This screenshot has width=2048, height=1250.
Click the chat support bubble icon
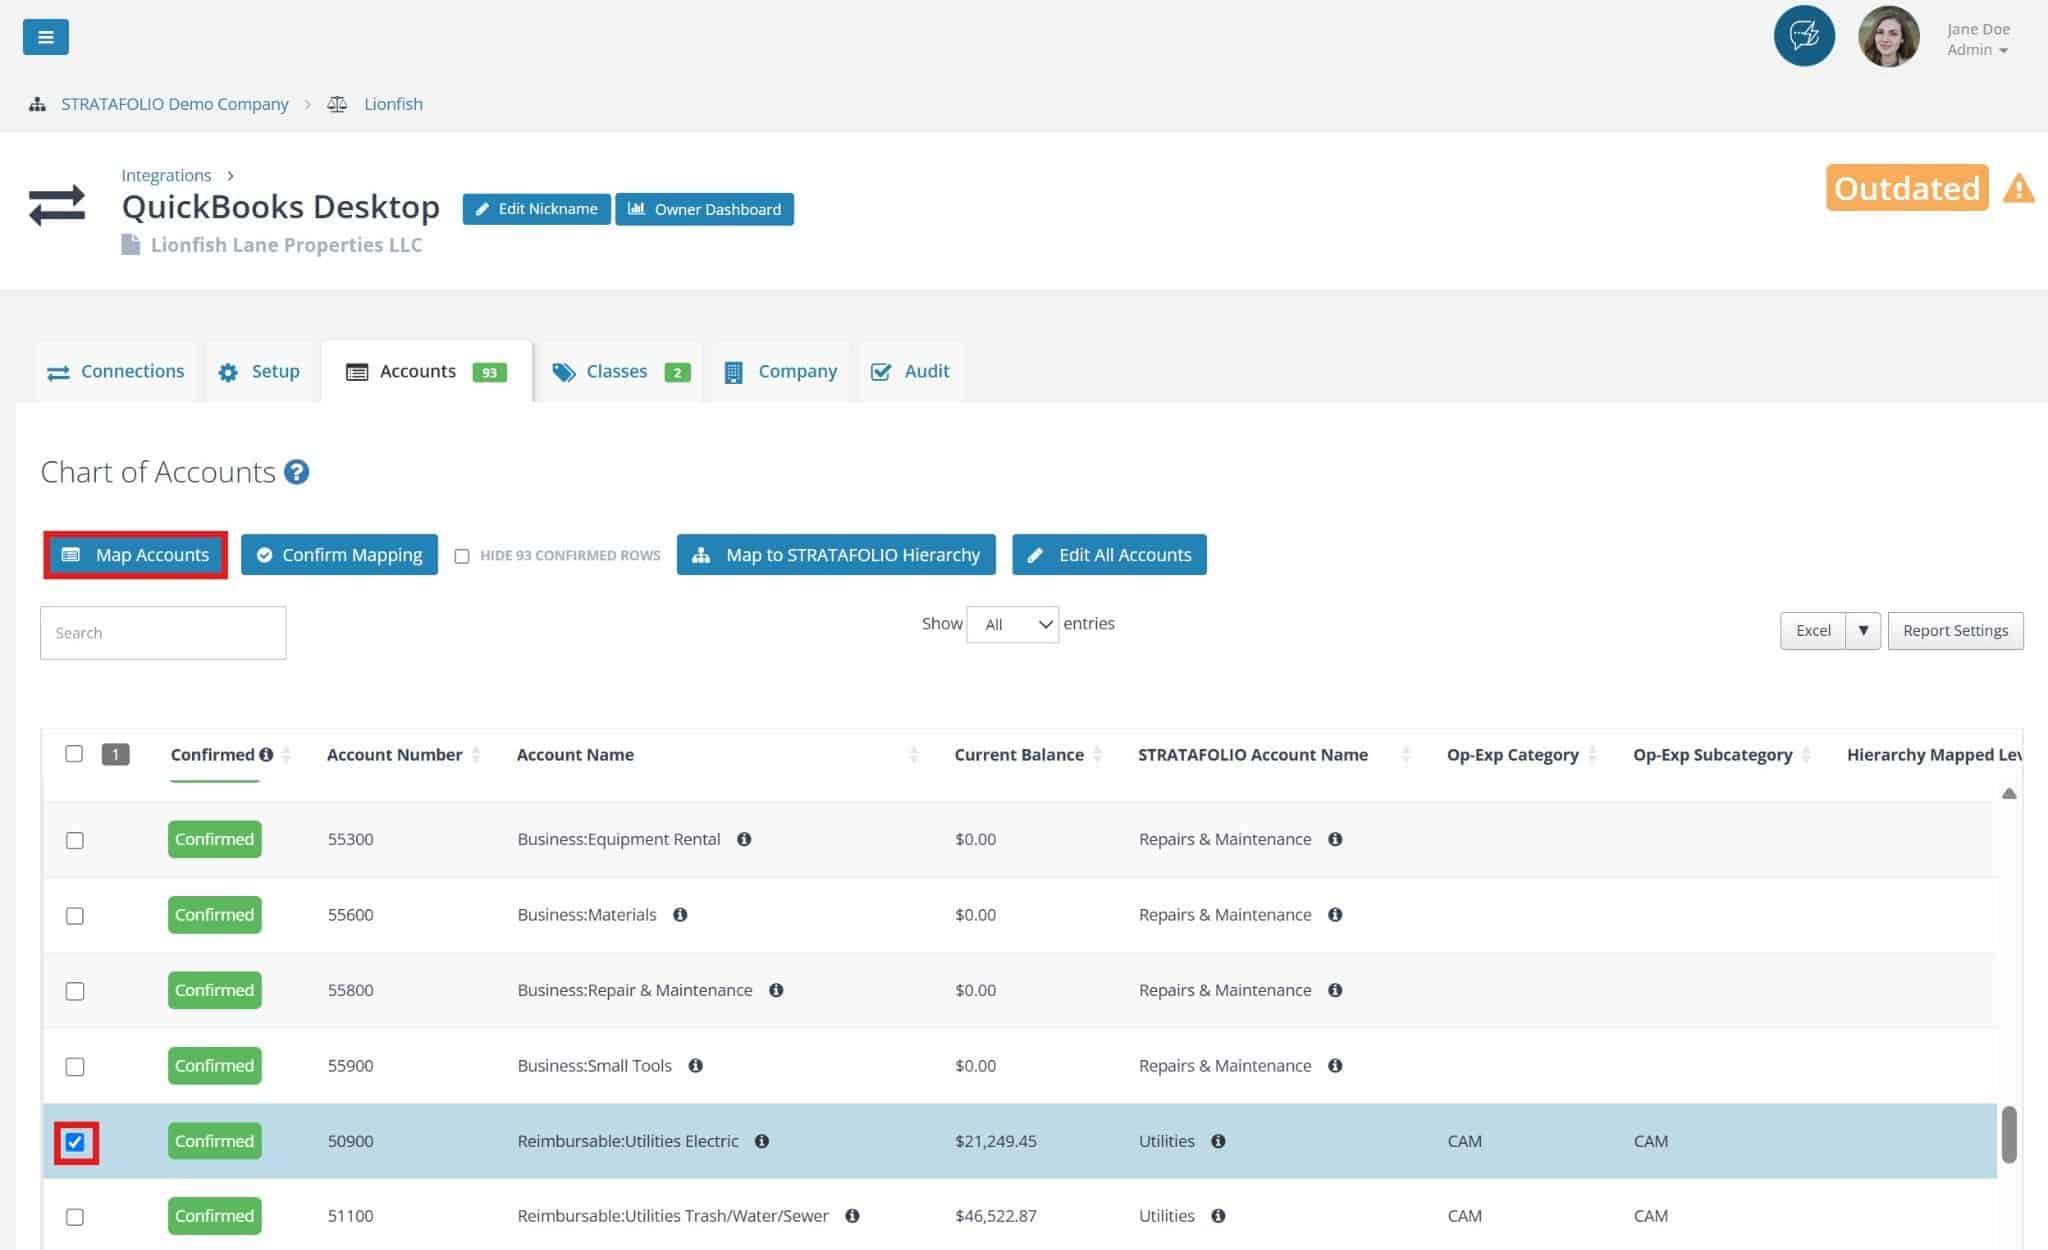click(1803, 37)
